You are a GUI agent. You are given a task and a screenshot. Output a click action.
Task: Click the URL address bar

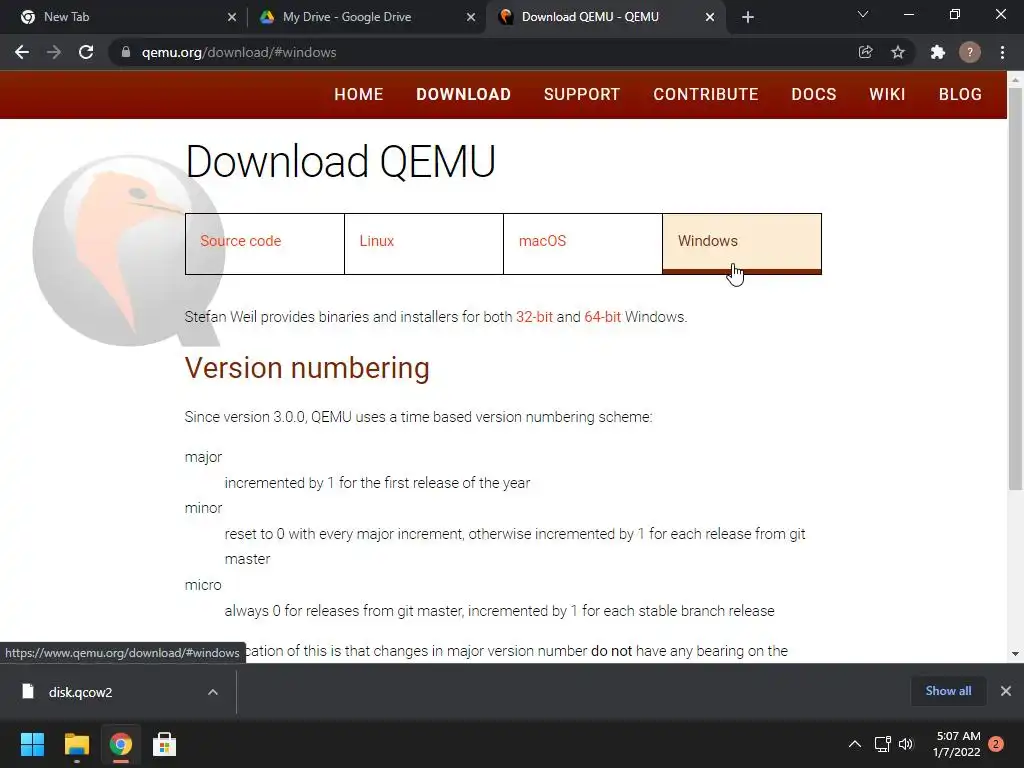483,52
